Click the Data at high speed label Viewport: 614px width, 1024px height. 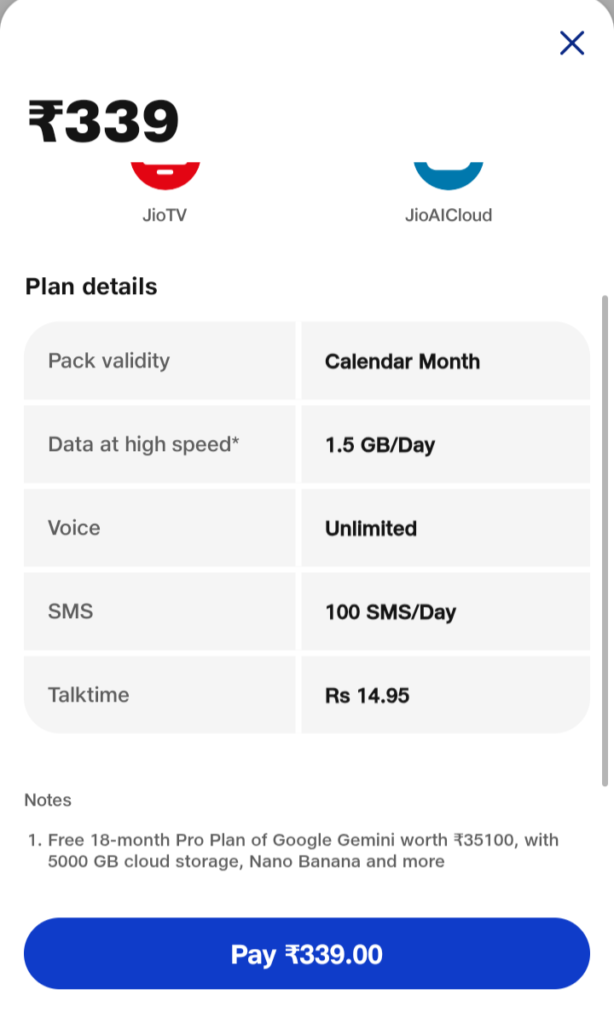[x=144, y=445]
